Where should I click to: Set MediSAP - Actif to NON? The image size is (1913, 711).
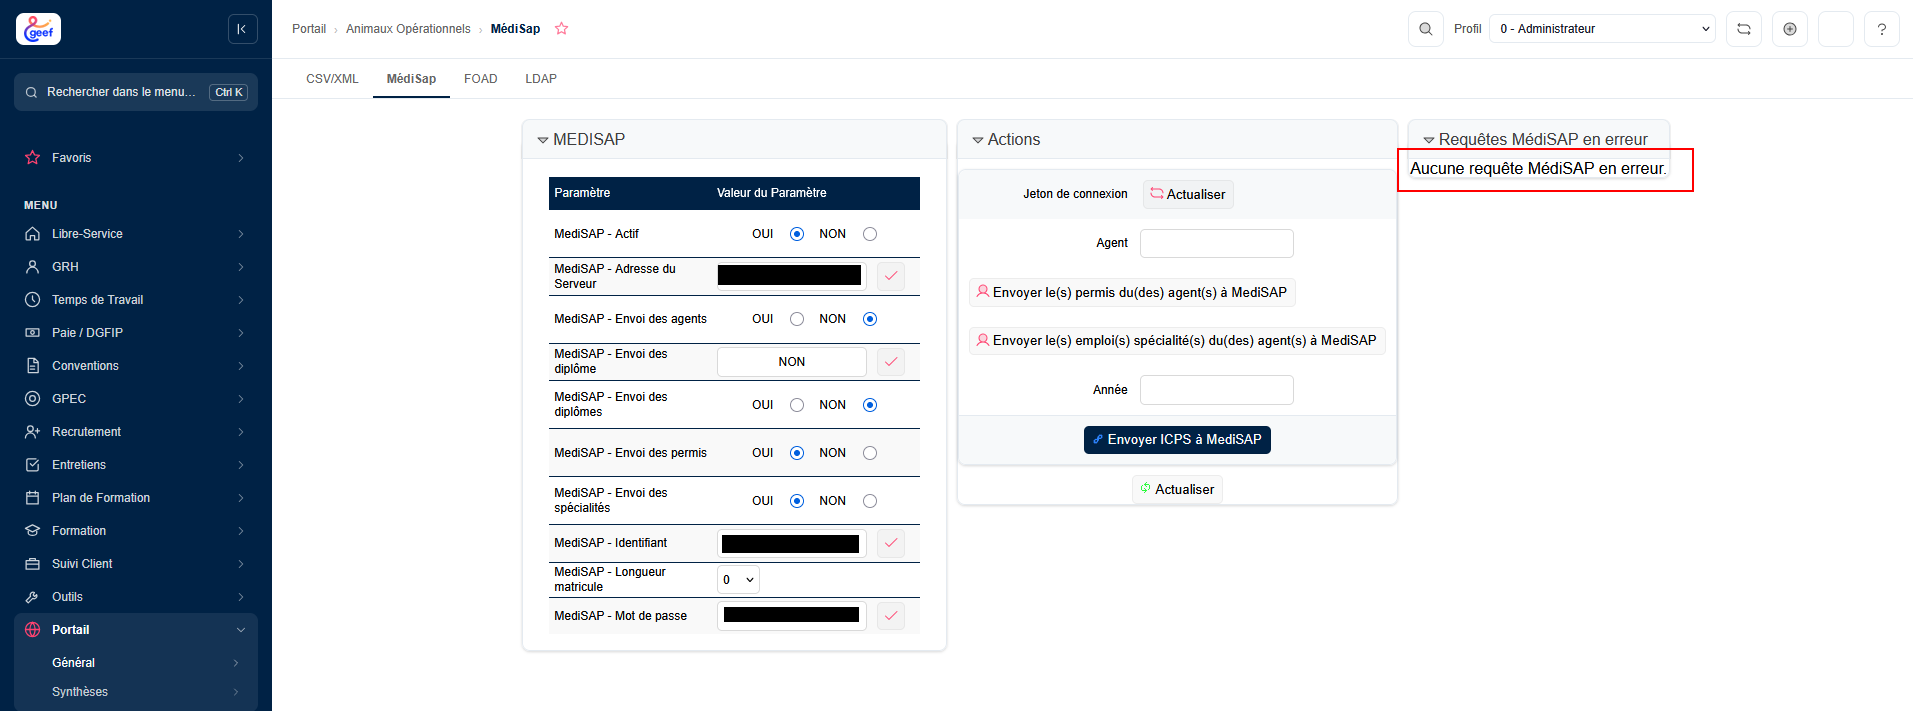870,234
